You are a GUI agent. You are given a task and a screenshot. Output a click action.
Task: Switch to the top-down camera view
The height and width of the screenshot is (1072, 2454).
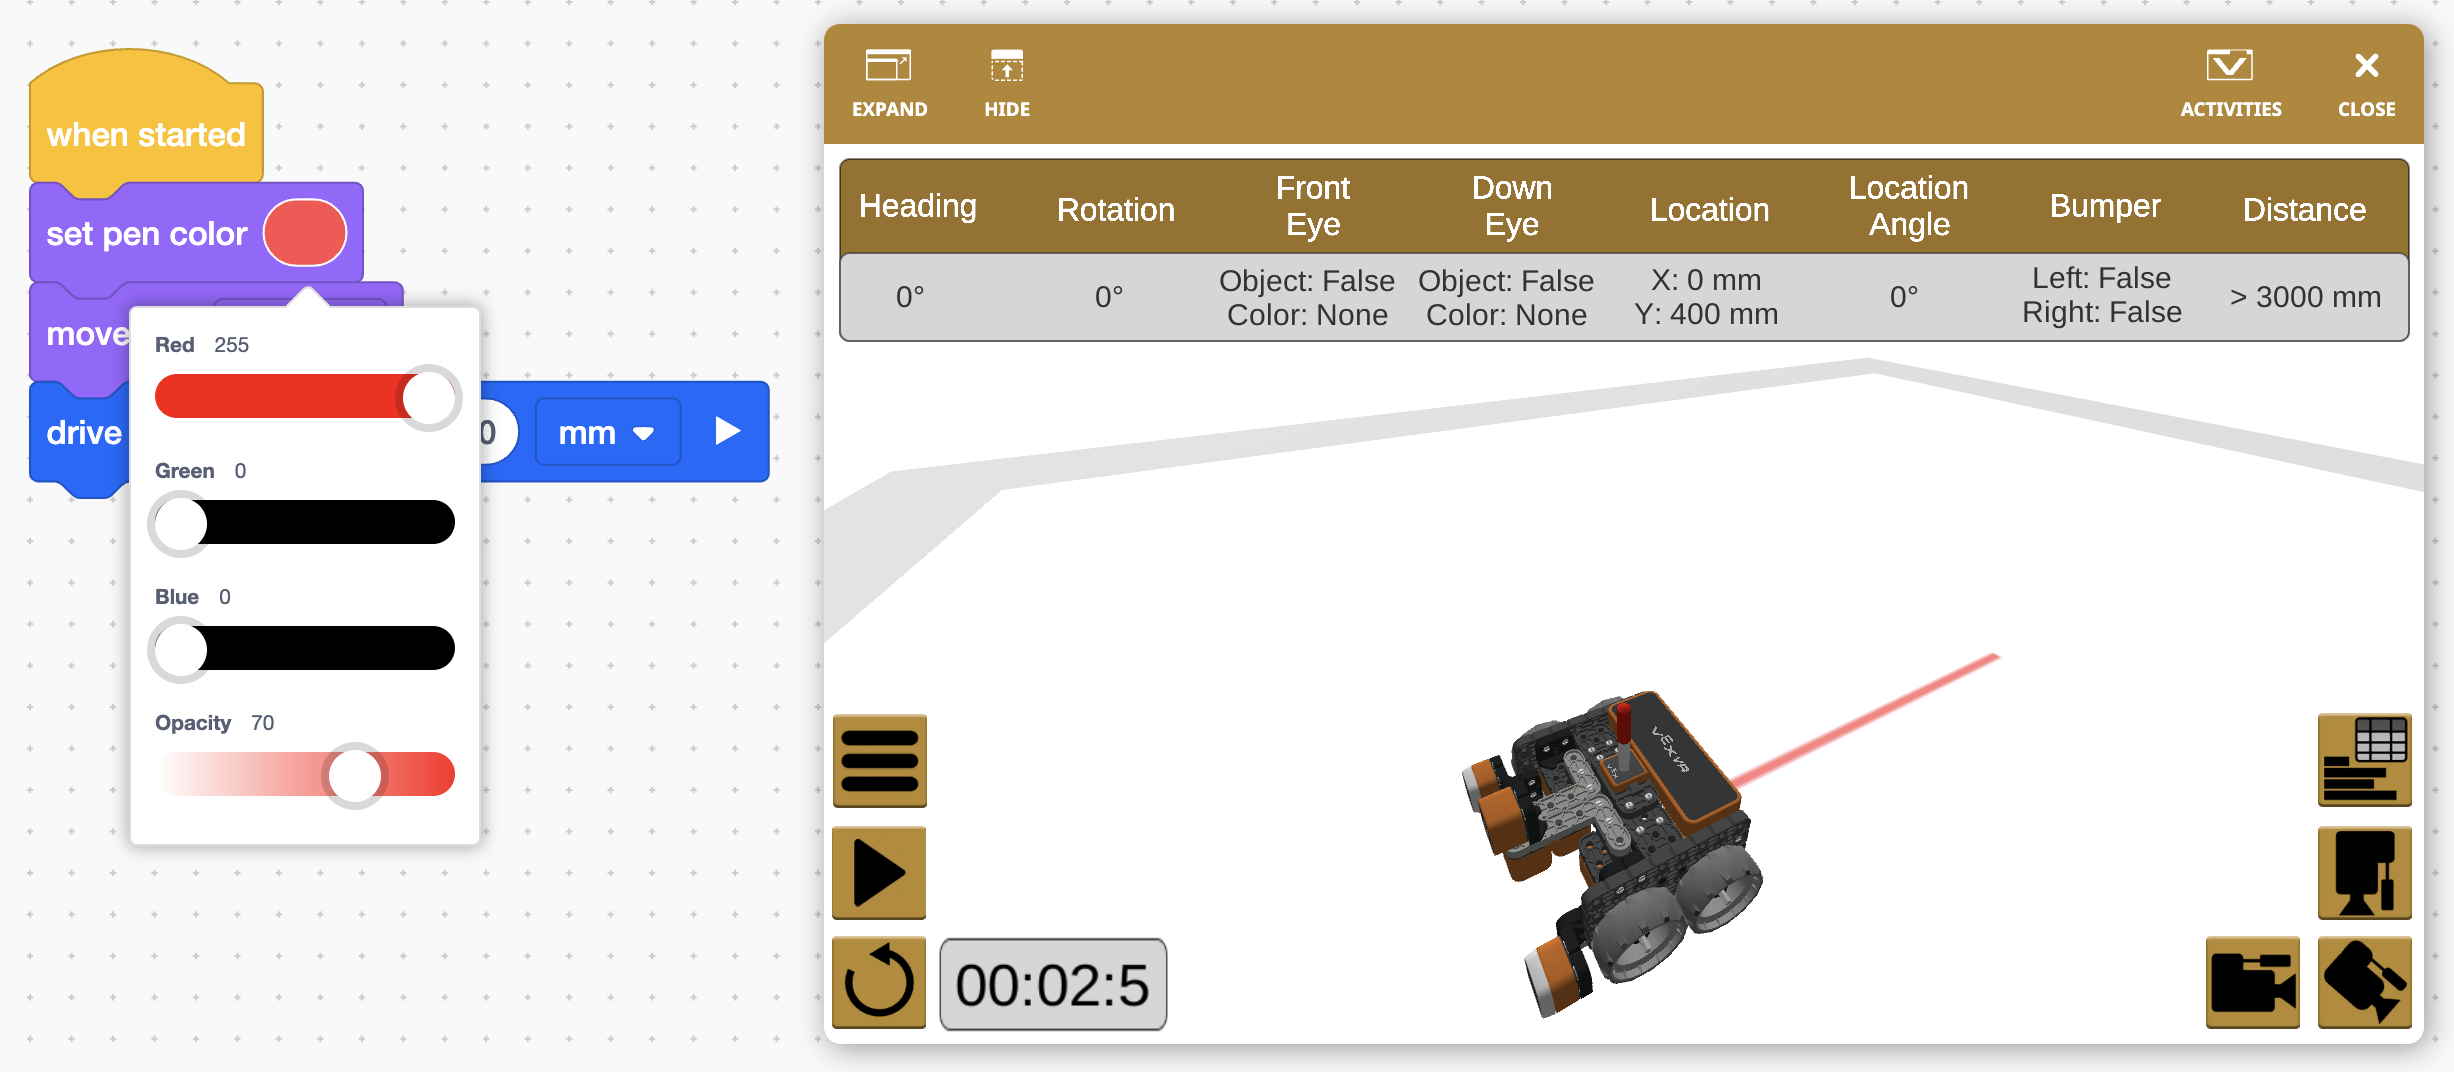(2364, 872)
